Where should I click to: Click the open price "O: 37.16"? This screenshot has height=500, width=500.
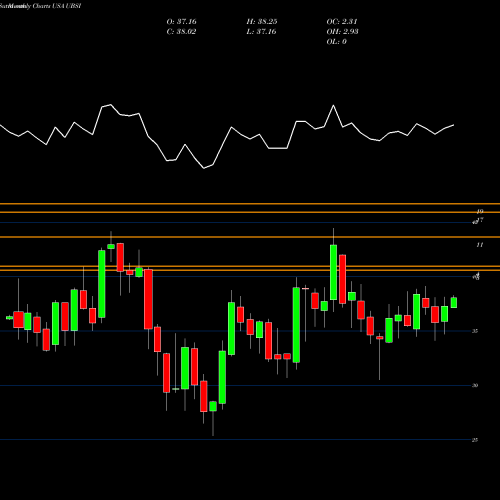pos(182,22)
